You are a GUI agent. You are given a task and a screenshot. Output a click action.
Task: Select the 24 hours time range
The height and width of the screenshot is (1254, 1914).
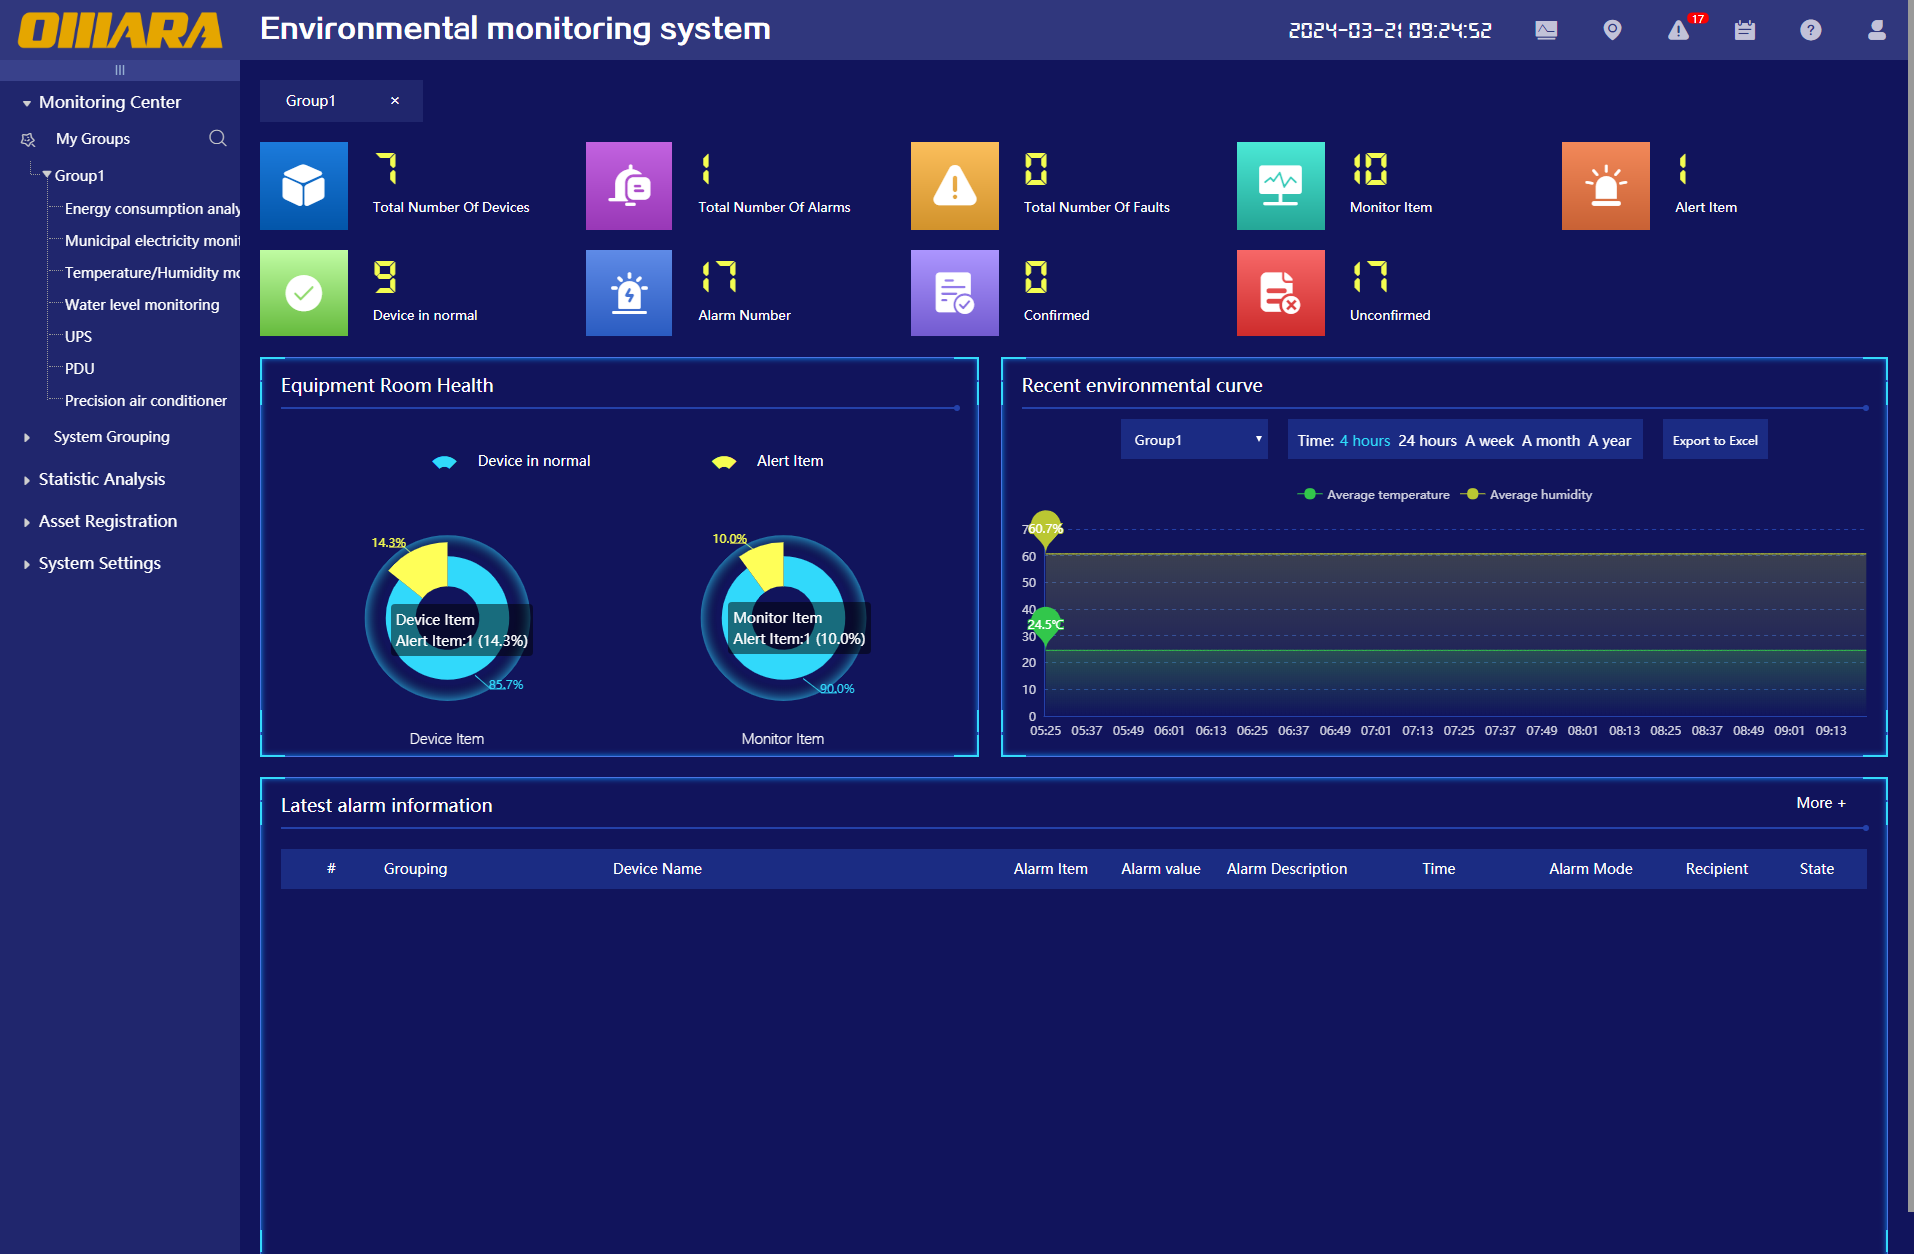pyautogui.click(x=1427, y=440)
